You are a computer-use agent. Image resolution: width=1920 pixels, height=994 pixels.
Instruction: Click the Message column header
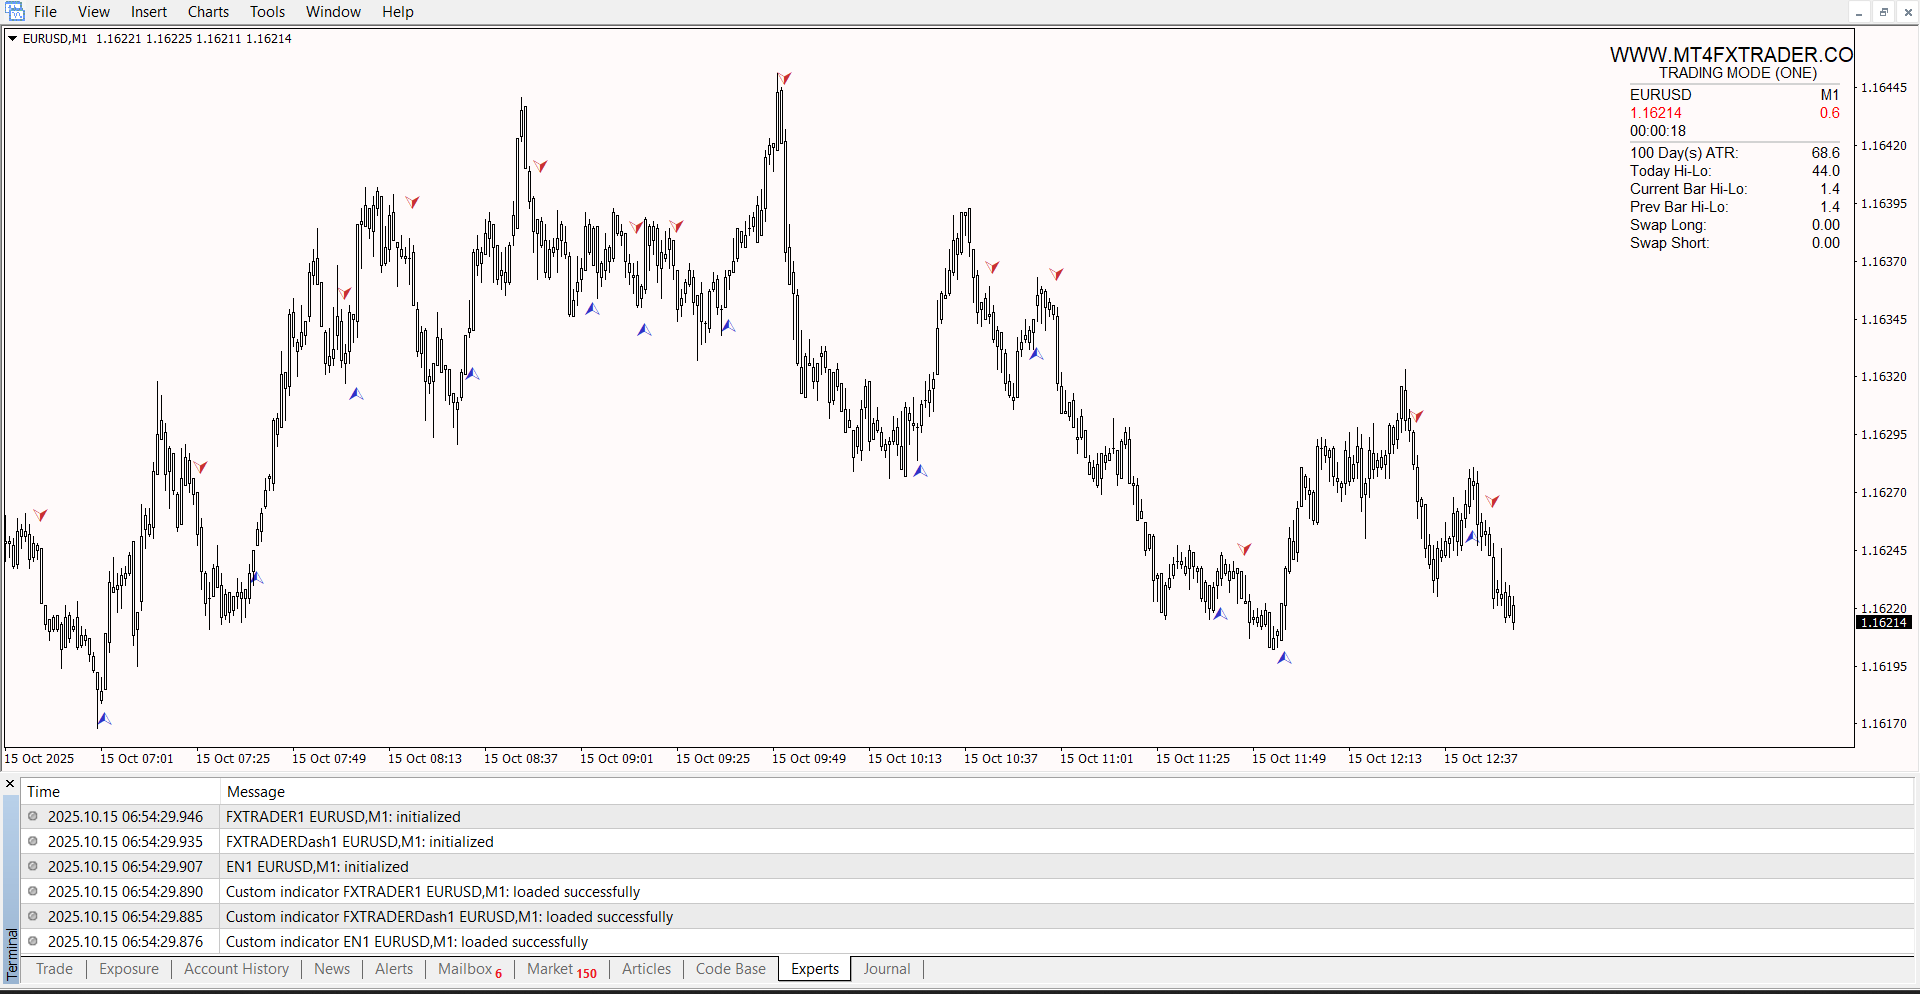click(256, 792)
